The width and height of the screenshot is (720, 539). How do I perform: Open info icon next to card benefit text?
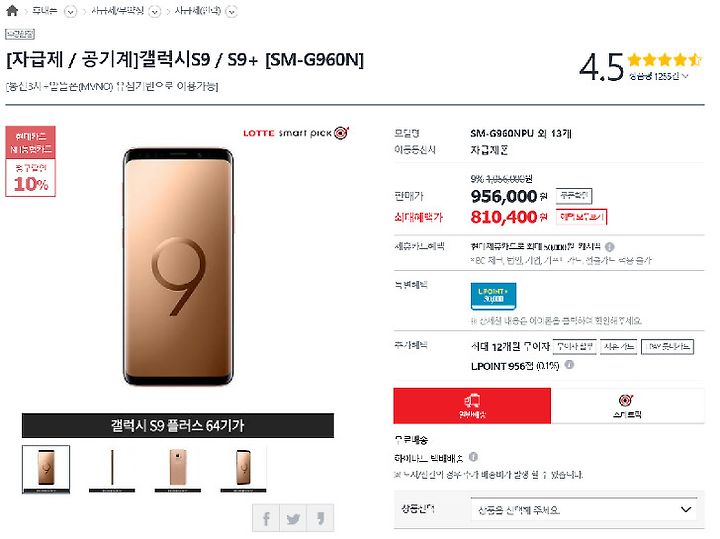click(x=610, y=247)
